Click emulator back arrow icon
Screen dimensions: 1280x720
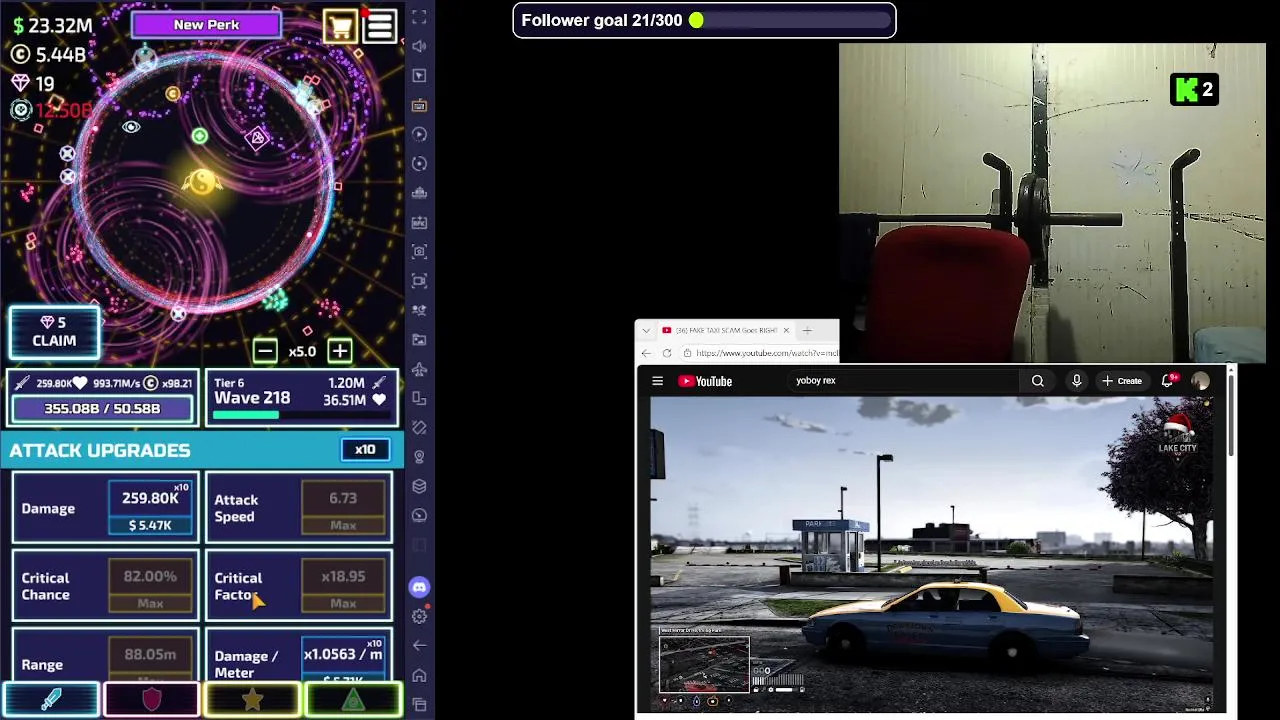point(419,646)
